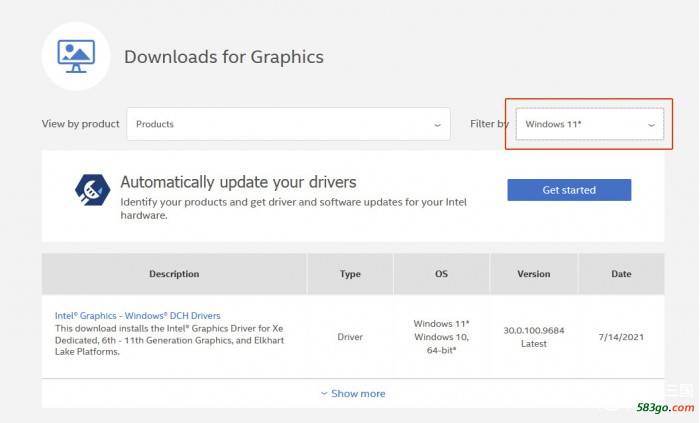Click the Get started button

tap(569, 190)
